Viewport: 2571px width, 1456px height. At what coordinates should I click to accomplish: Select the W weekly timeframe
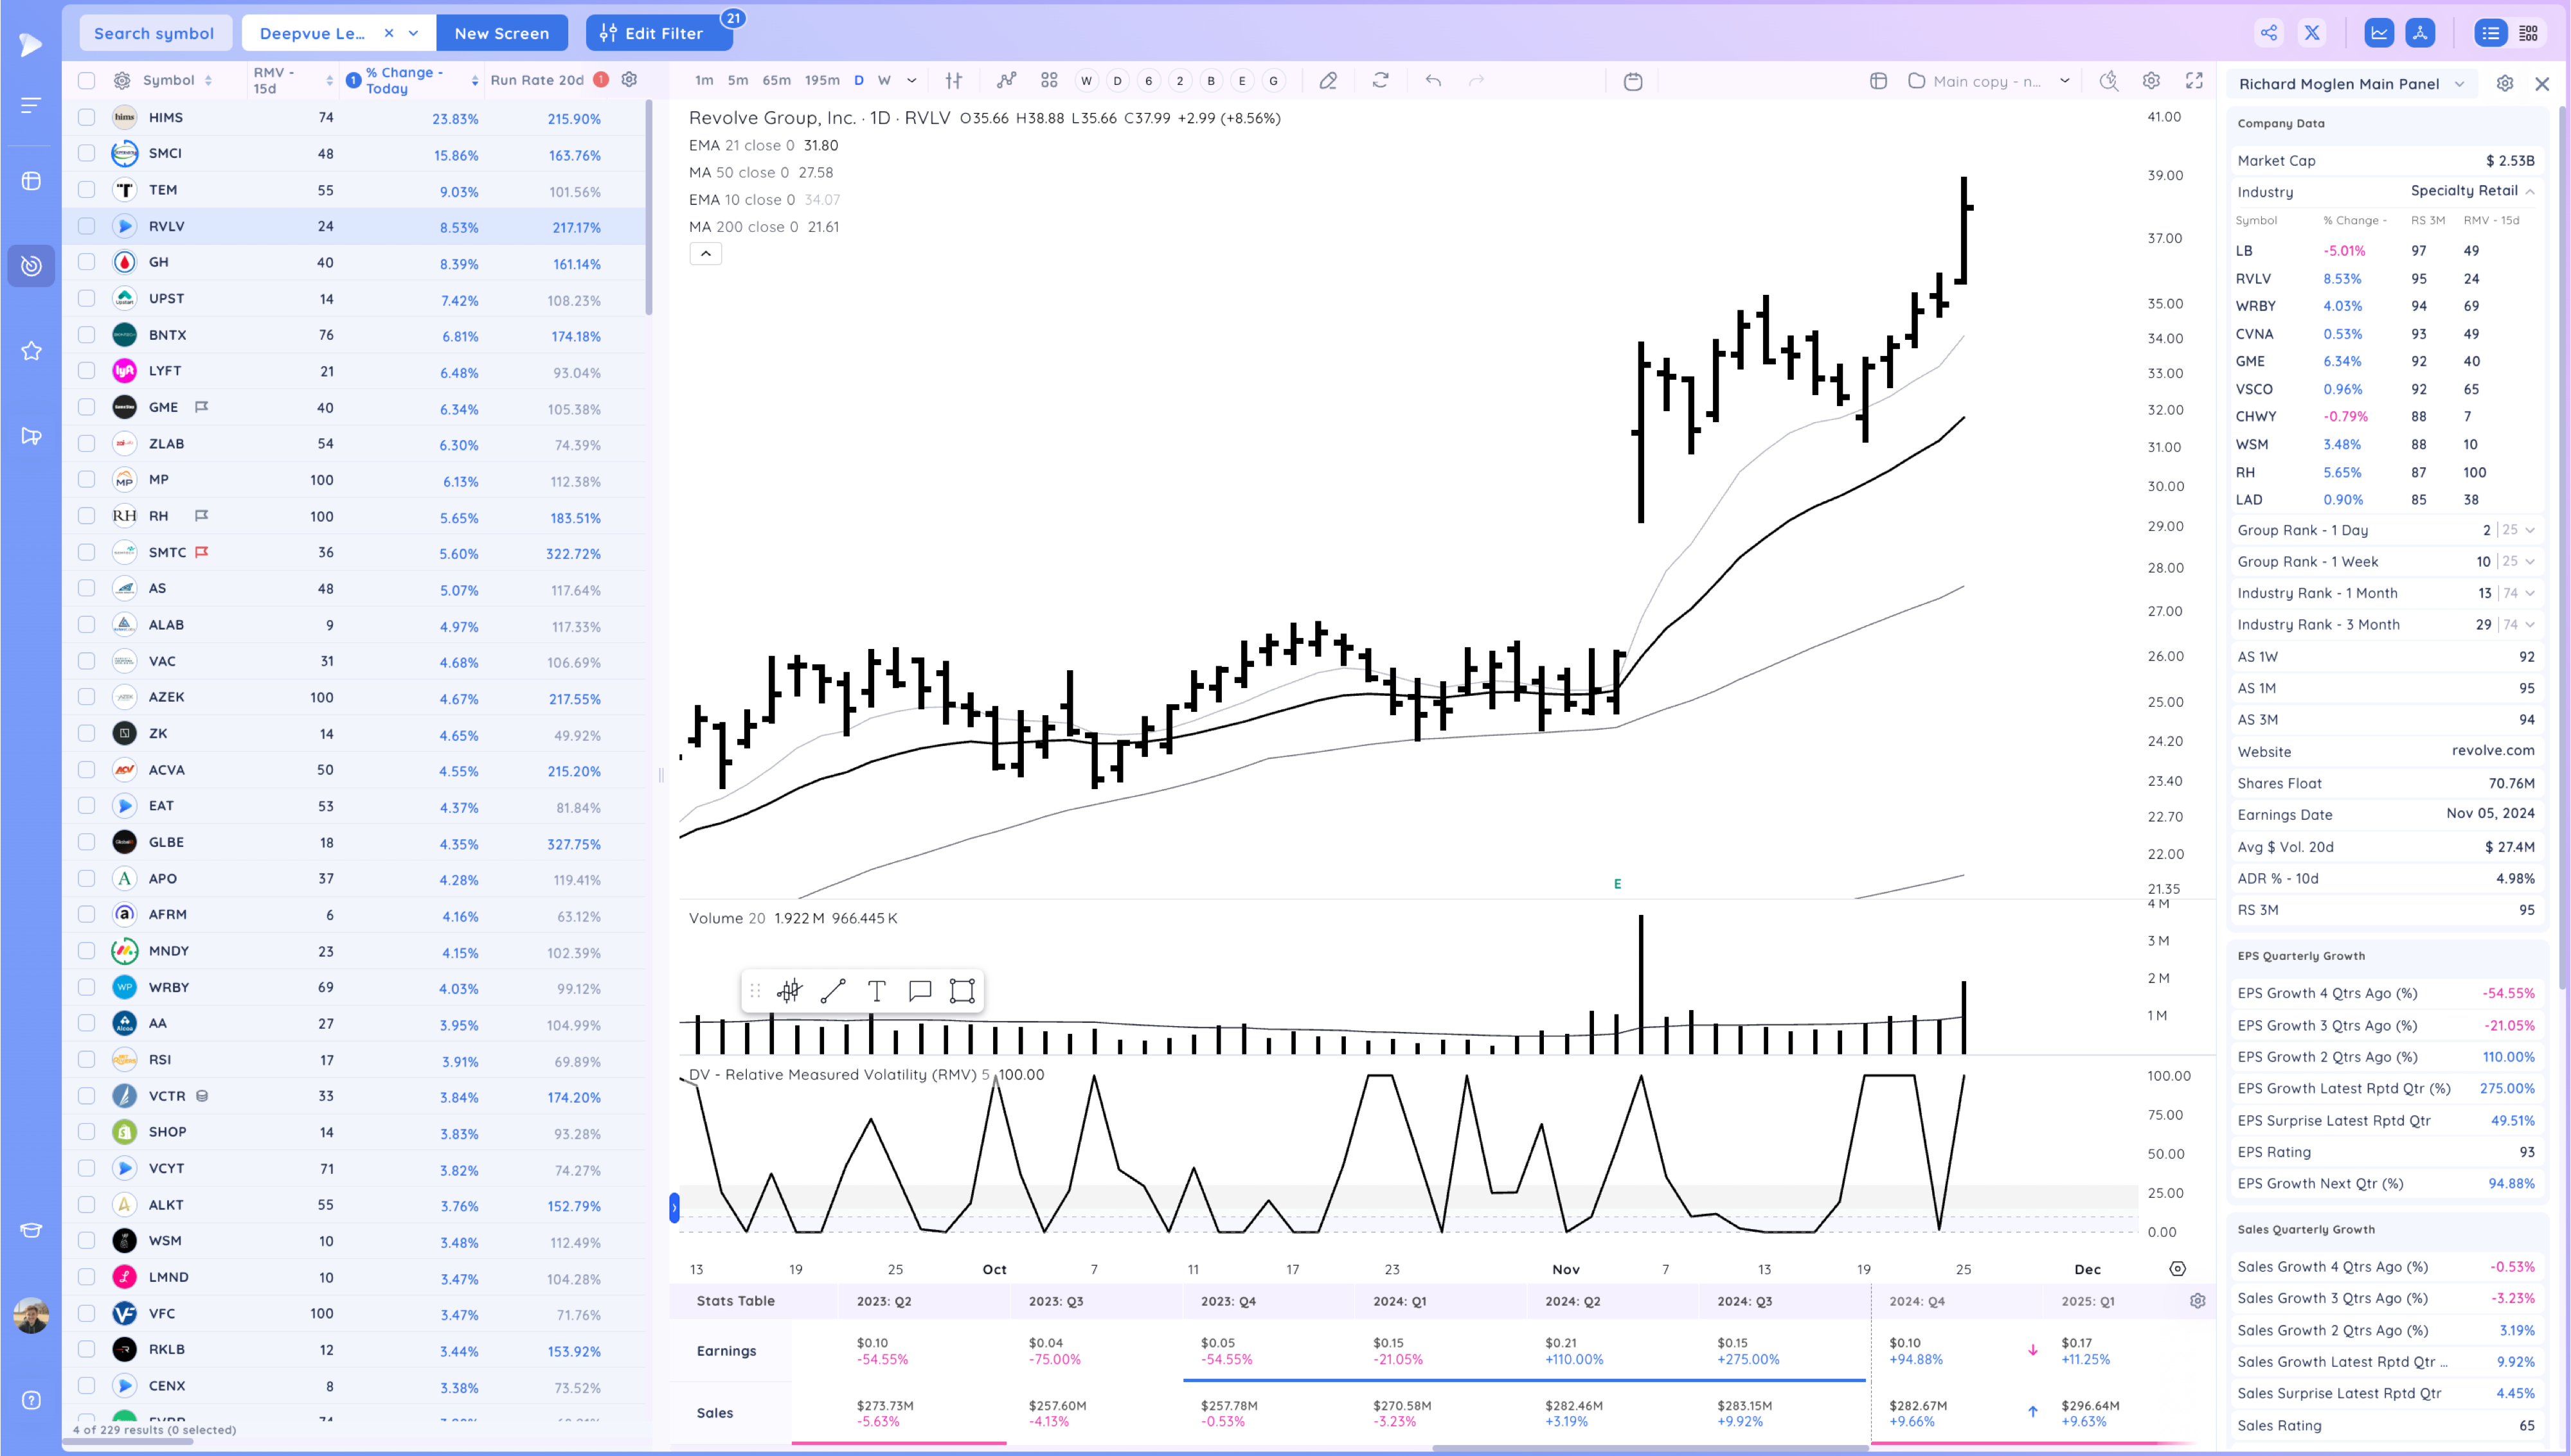pyautogui.click(x=884, y=81)
